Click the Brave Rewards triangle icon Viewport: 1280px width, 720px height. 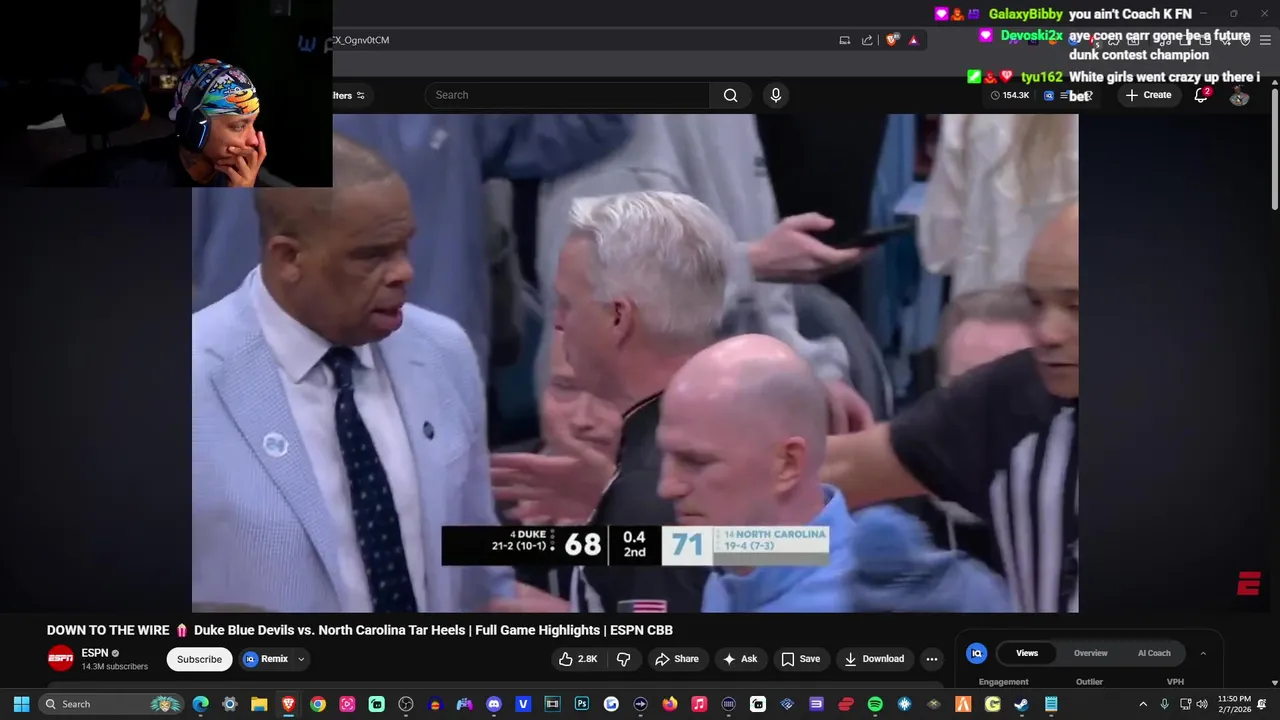pyautogui.click(x=914, y=40)
